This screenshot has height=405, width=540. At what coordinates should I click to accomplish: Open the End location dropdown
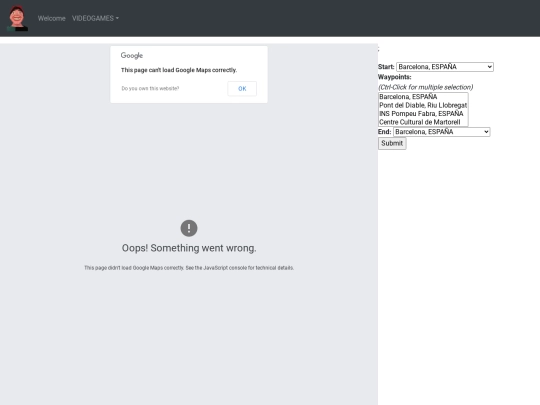442,132
